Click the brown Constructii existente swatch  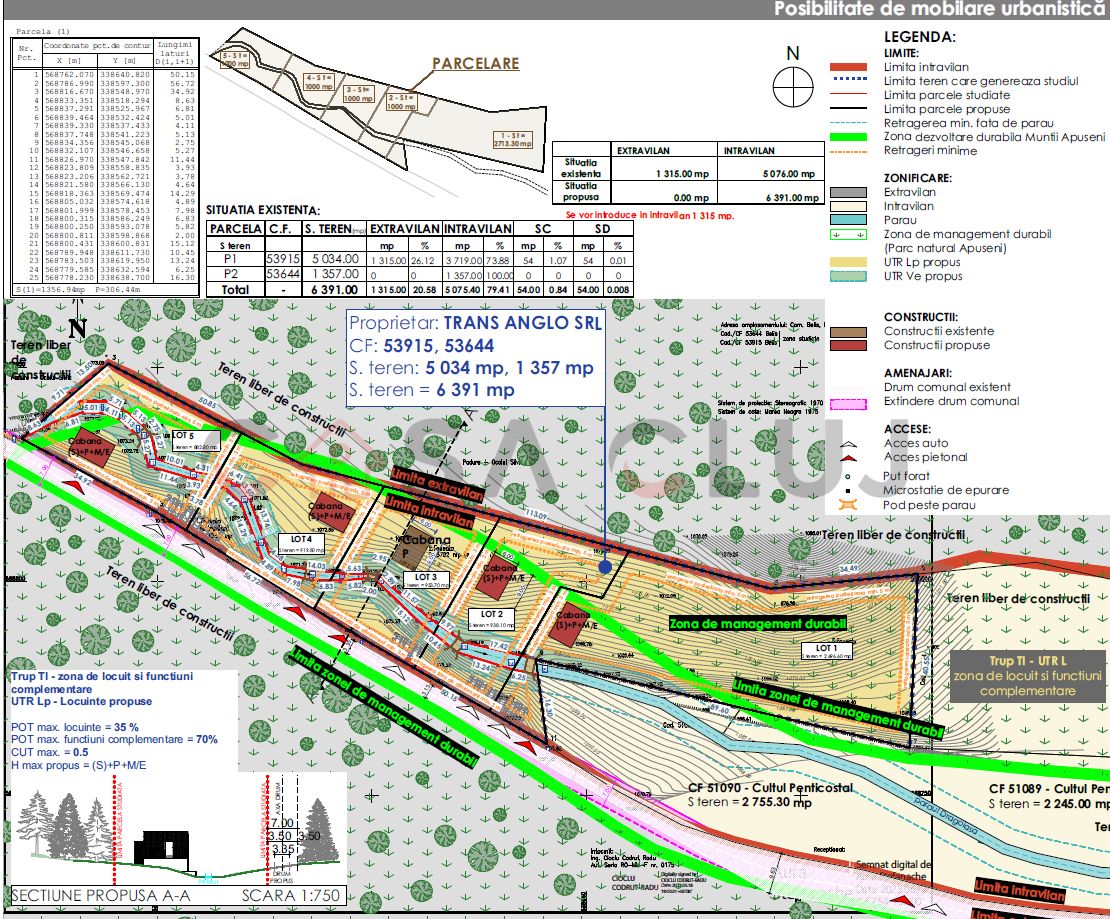[x=848, y=332]
